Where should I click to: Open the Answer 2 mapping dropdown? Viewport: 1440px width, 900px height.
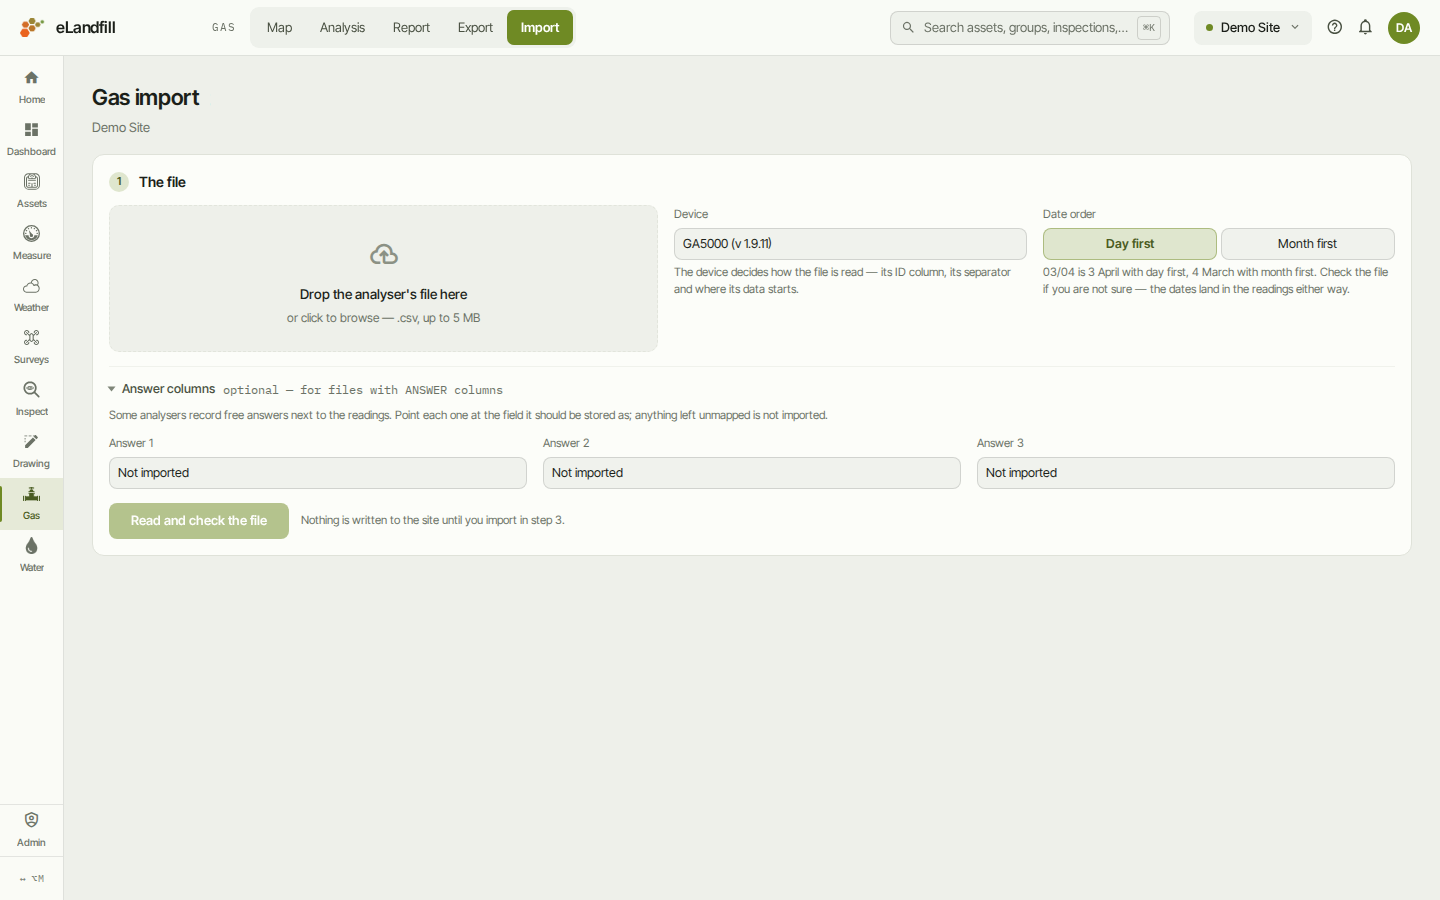pyautogui.click(x=751, y=473)
